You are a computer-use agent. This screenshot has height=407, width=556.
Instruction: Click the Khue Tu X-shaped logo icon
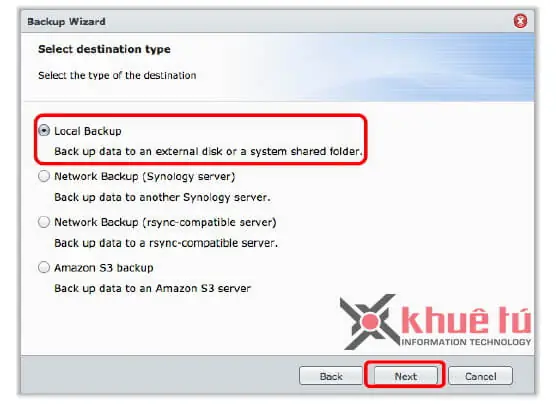pos(370,322)
